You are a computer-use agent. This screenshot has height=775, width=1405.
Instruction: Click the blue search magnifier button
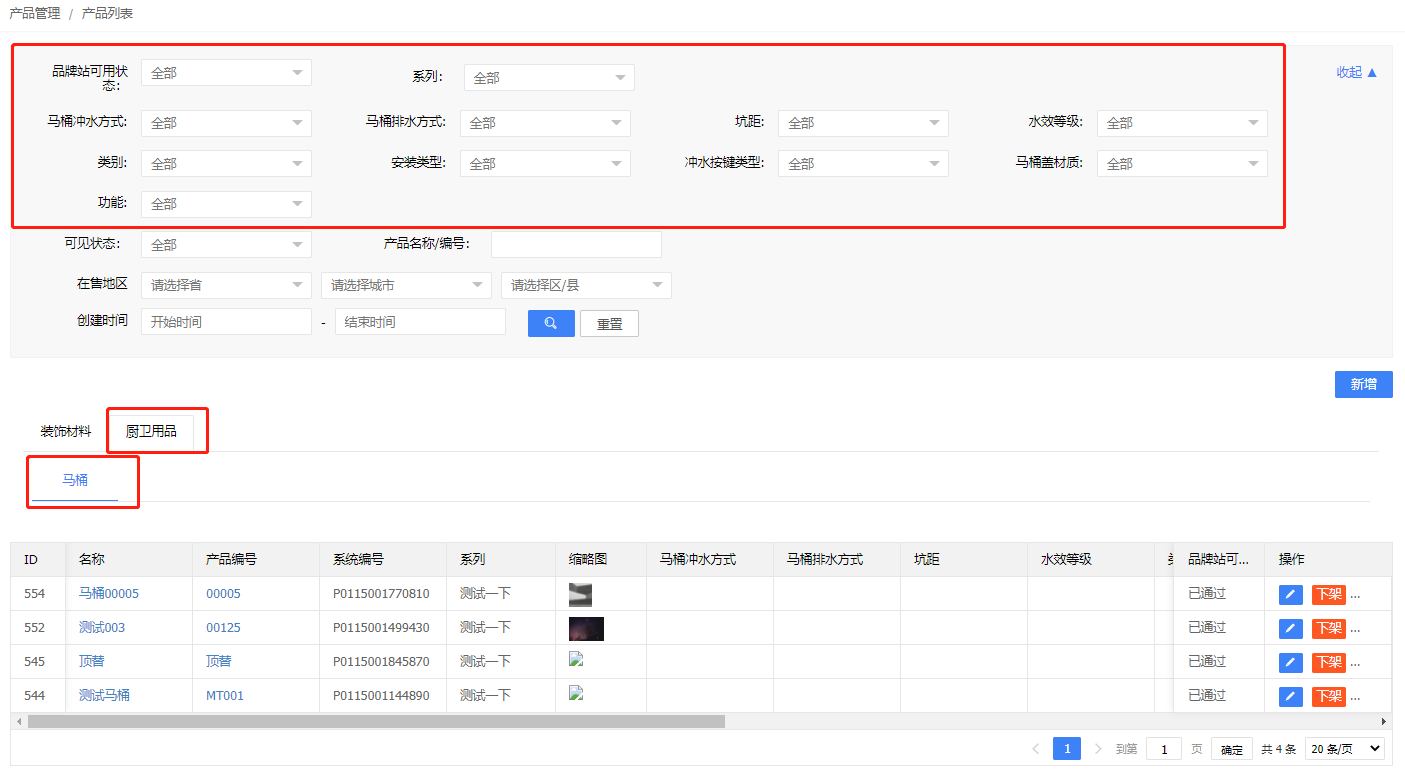coord(551,324)
